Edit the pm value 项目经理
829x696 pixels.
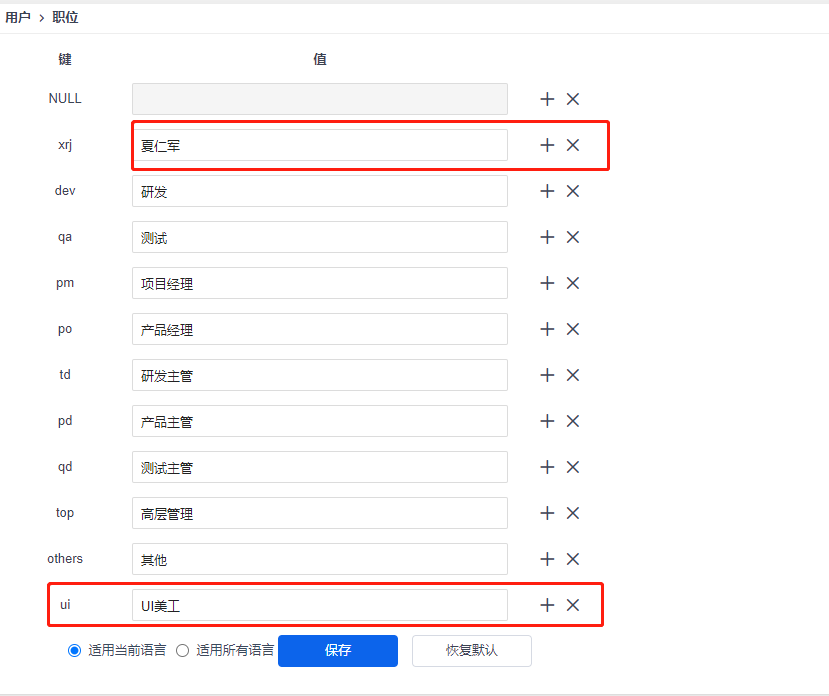[320, 283]
